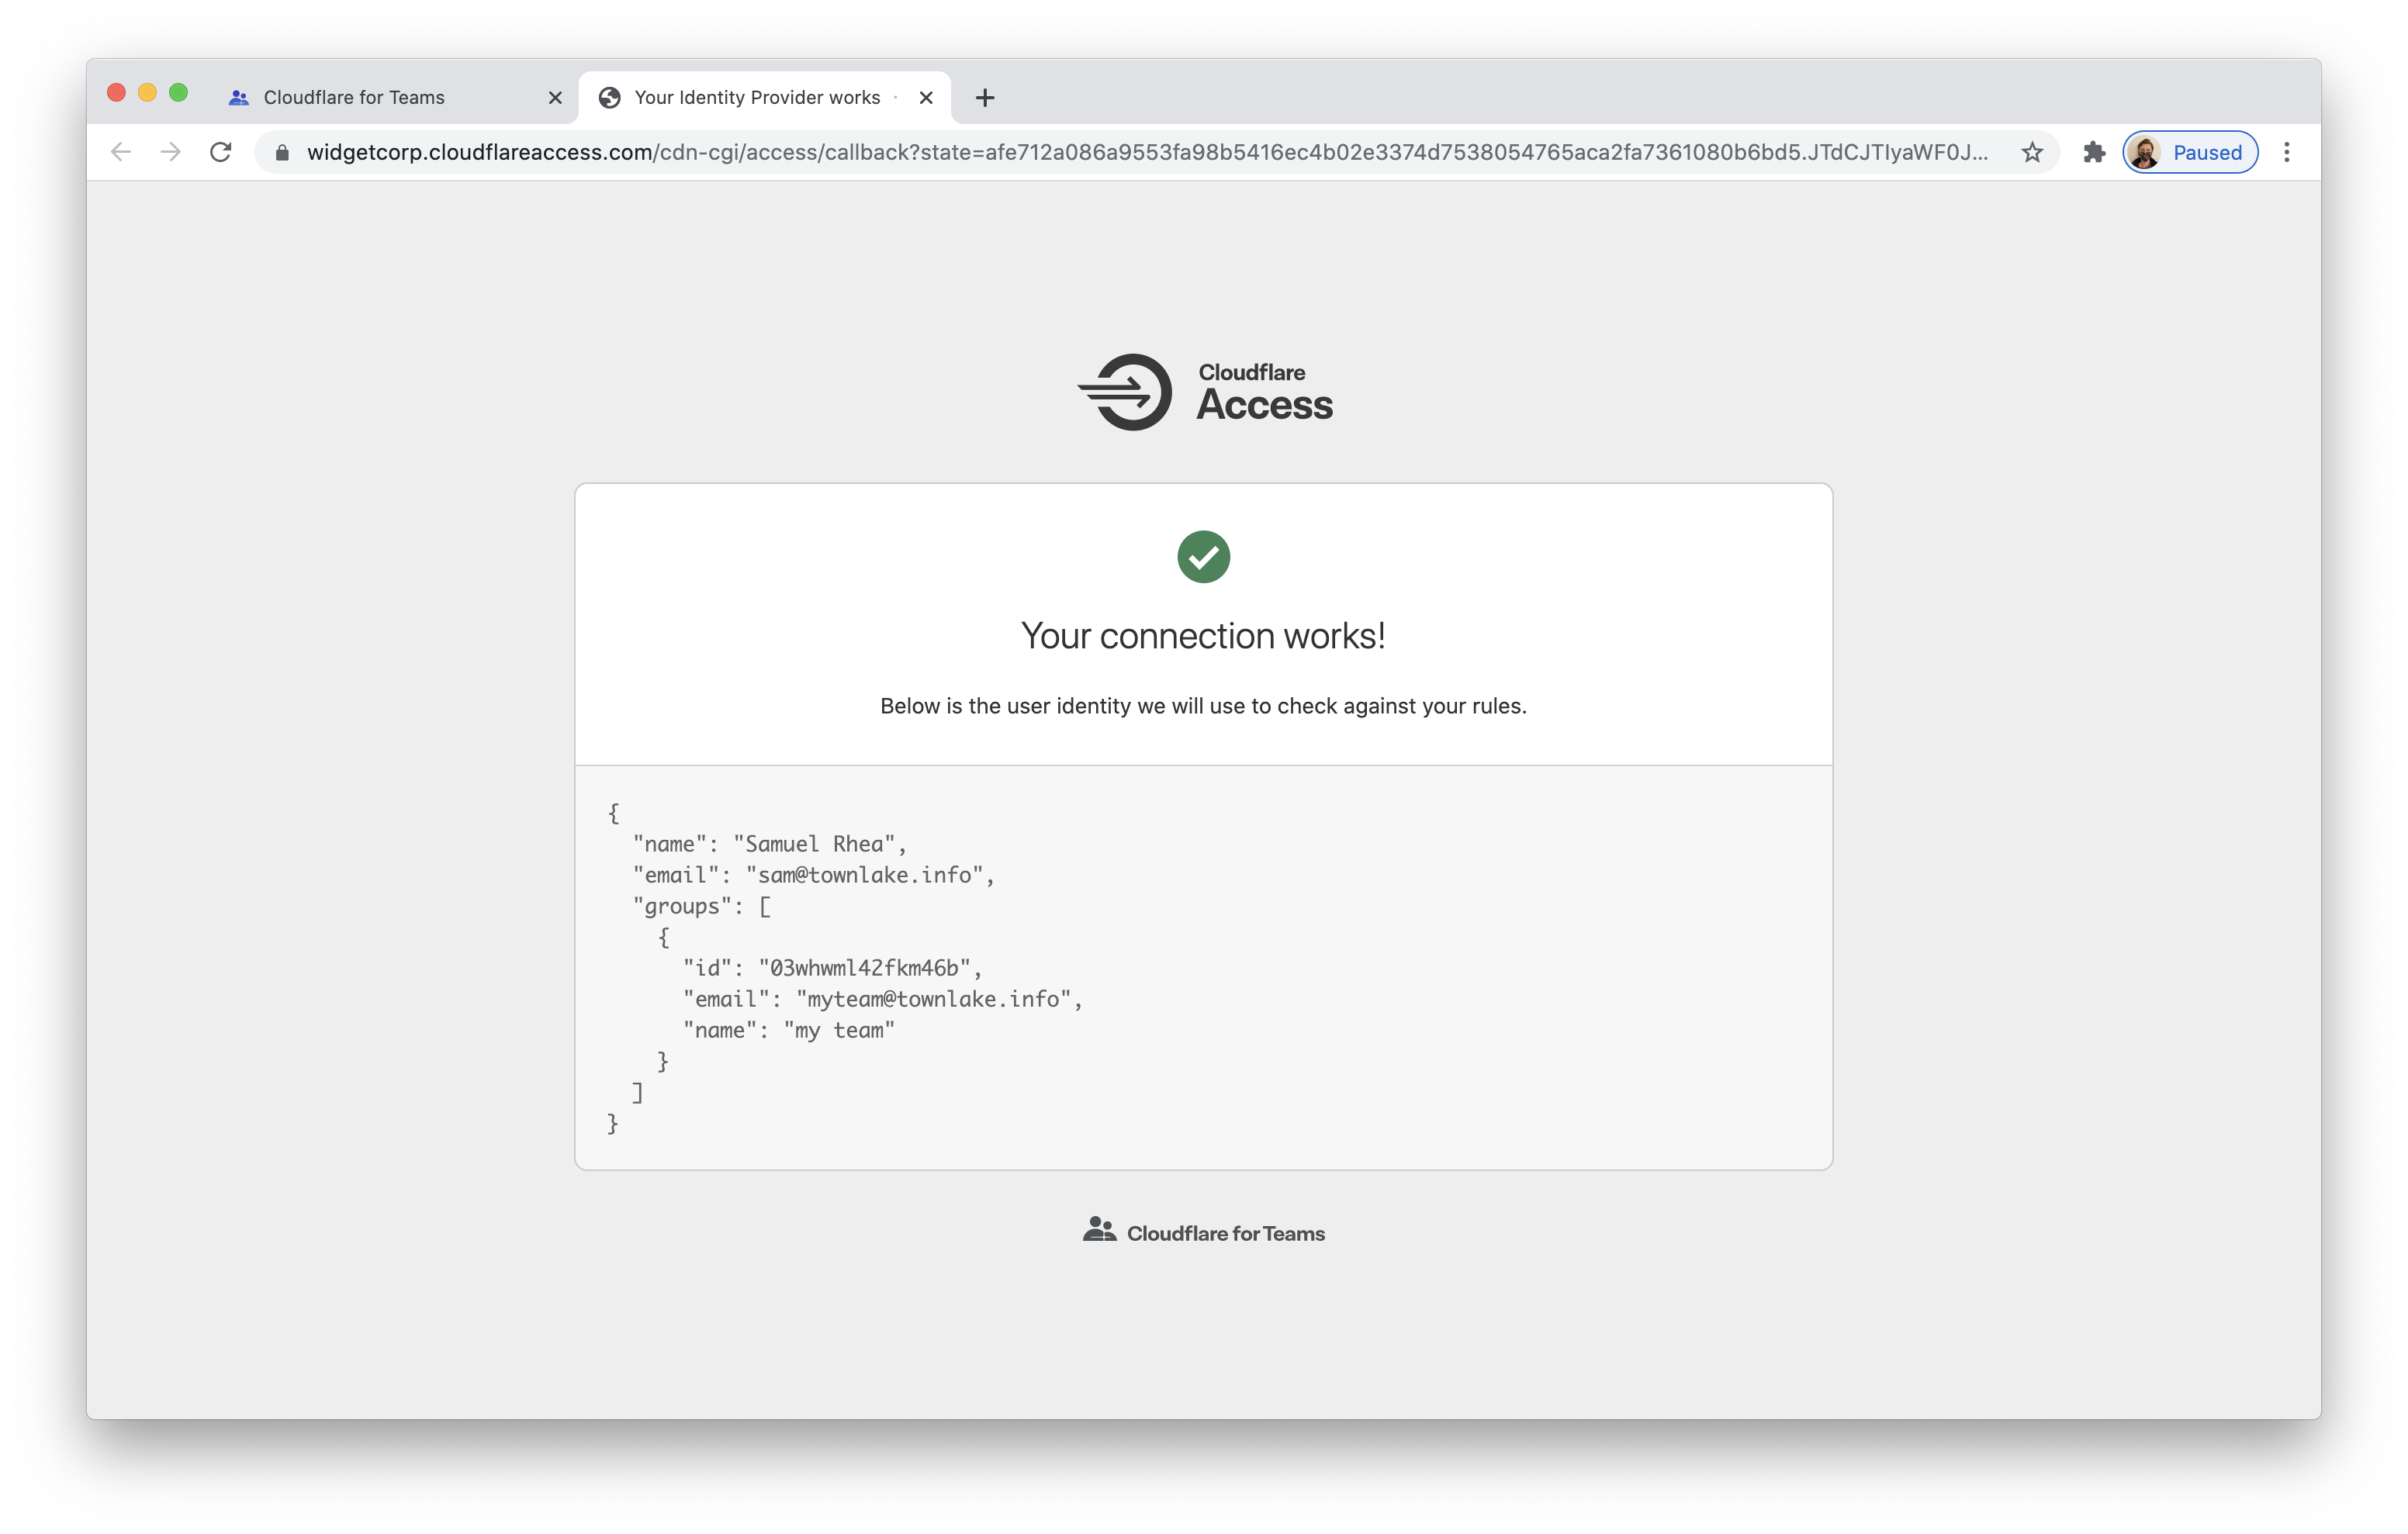
Task: Click the browser back navigation arrow
Action: click(119, 153)
